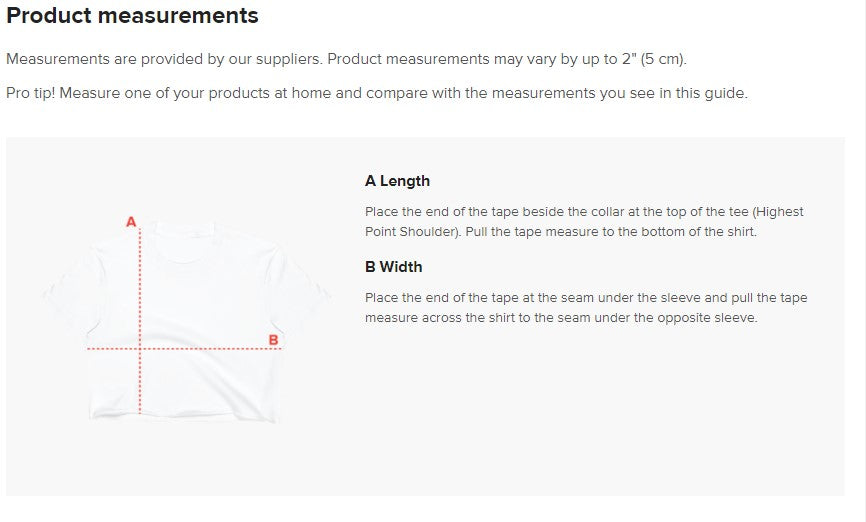Viewport: 866px width, 522px height.
Task: Click the red letter A marker
Action: click(131, 221)
